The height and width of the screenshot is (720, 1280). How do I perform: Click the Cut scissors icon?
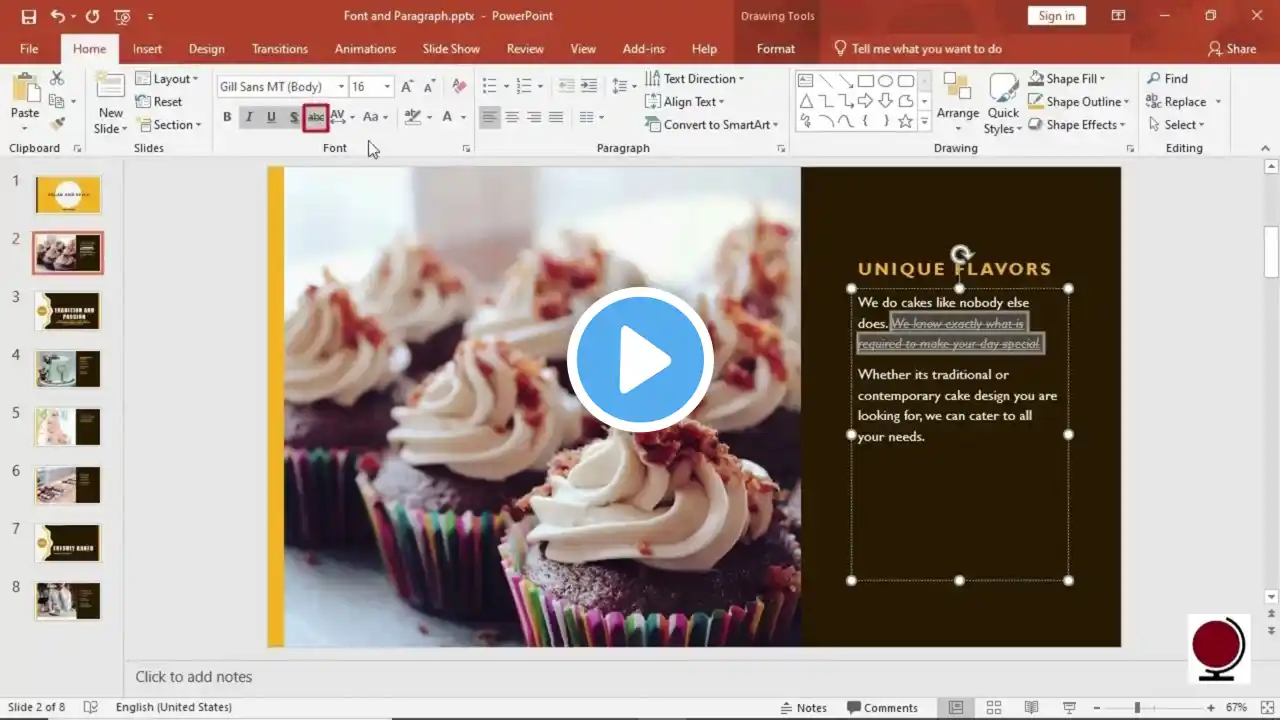pyautogui.click(x=57, y=78)
